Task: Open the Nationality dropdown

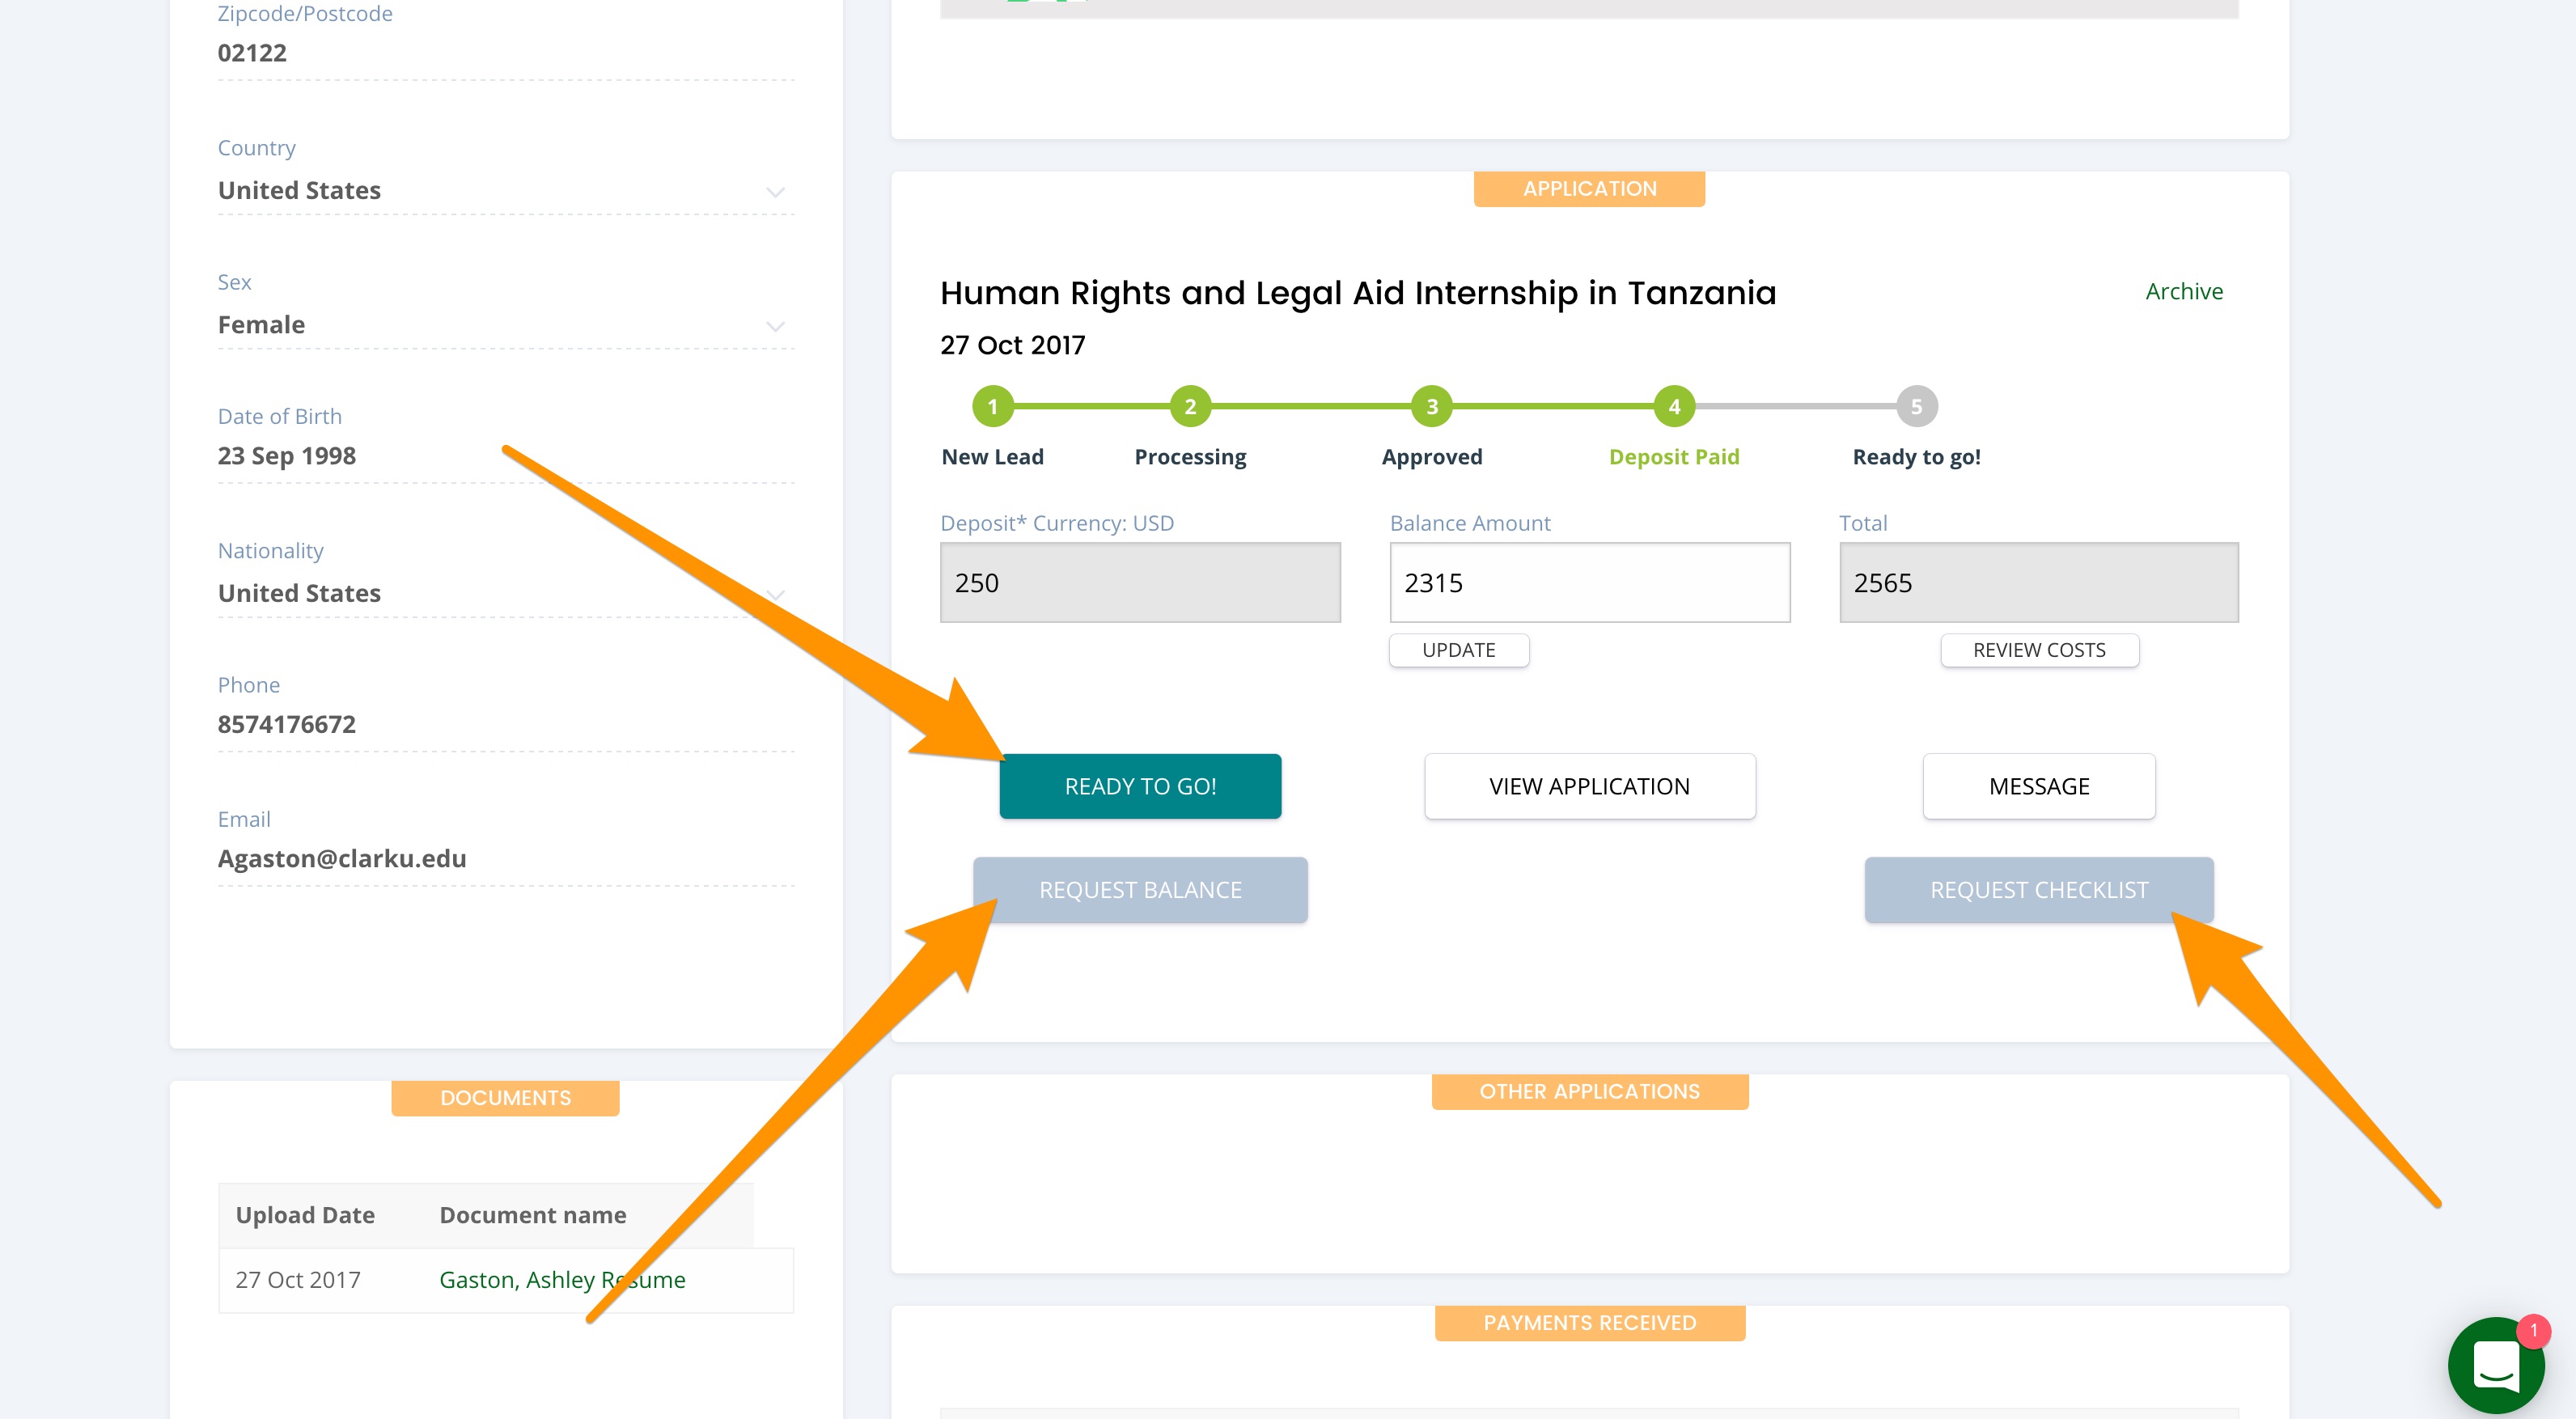Action: (774, 594)
